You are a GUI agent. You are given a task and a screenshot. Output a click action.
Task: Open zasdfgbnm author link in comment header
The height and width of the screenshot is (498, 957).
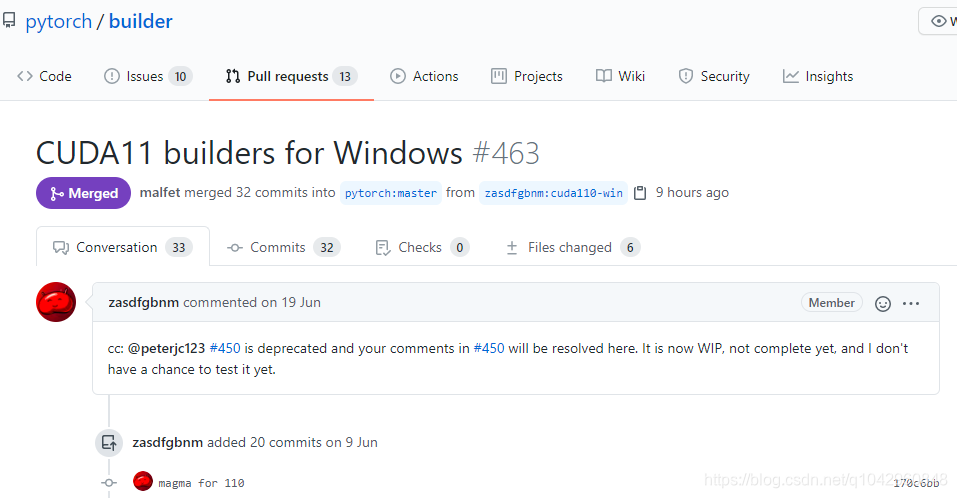pos(143,302)
